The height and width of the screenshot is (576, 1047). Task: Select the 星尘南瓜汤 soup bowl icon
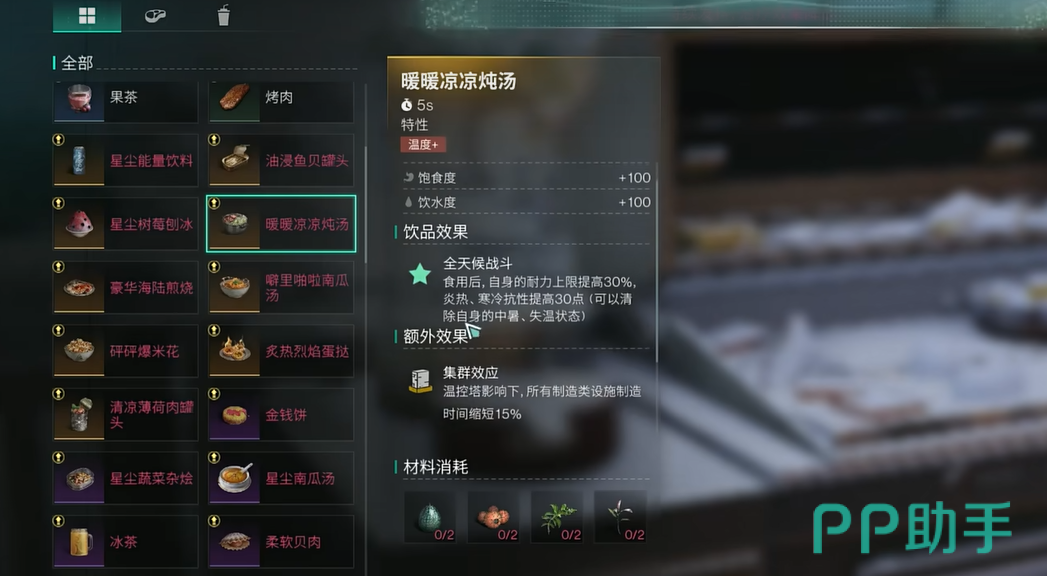click(234, 478)
